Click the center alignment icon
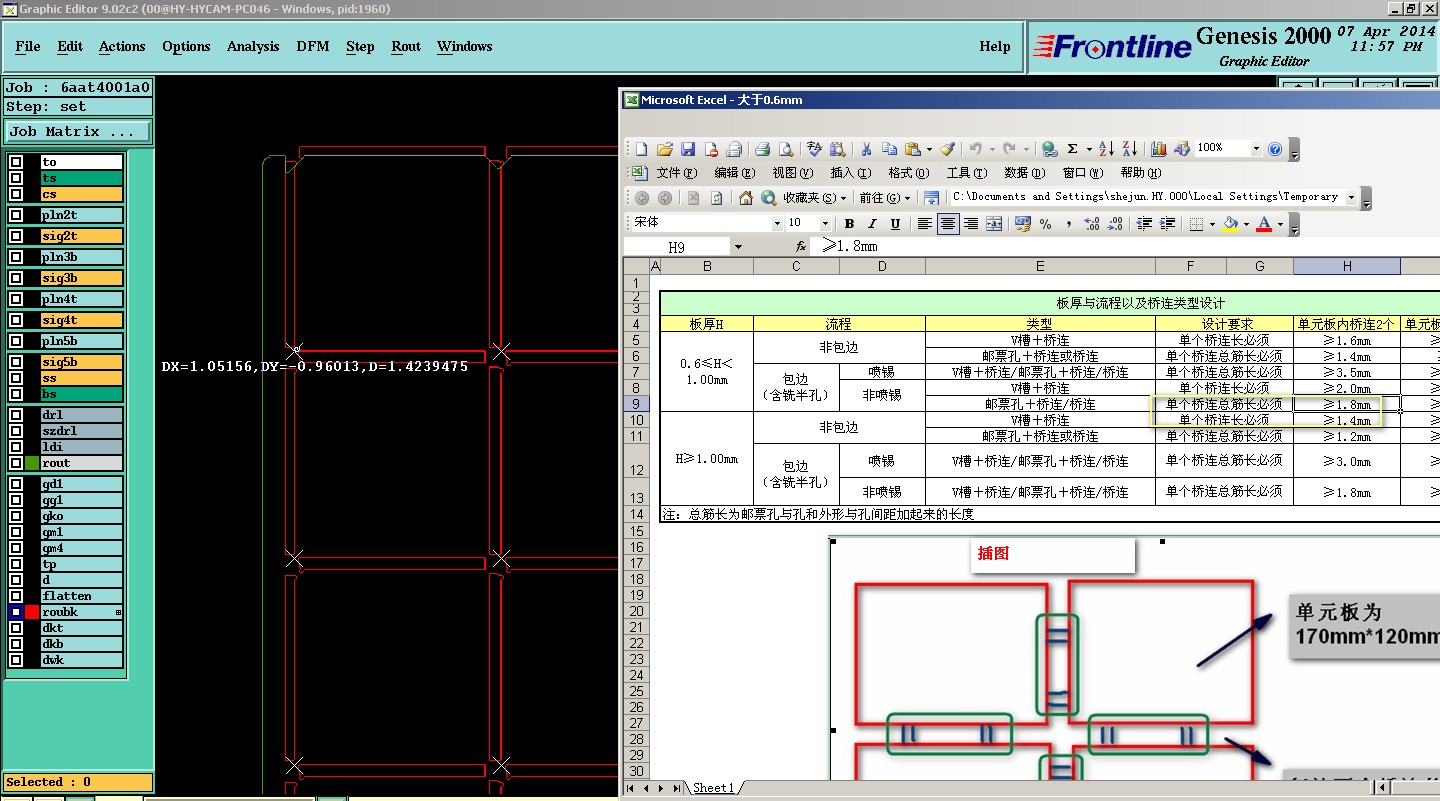 click(x=948, y=224)
